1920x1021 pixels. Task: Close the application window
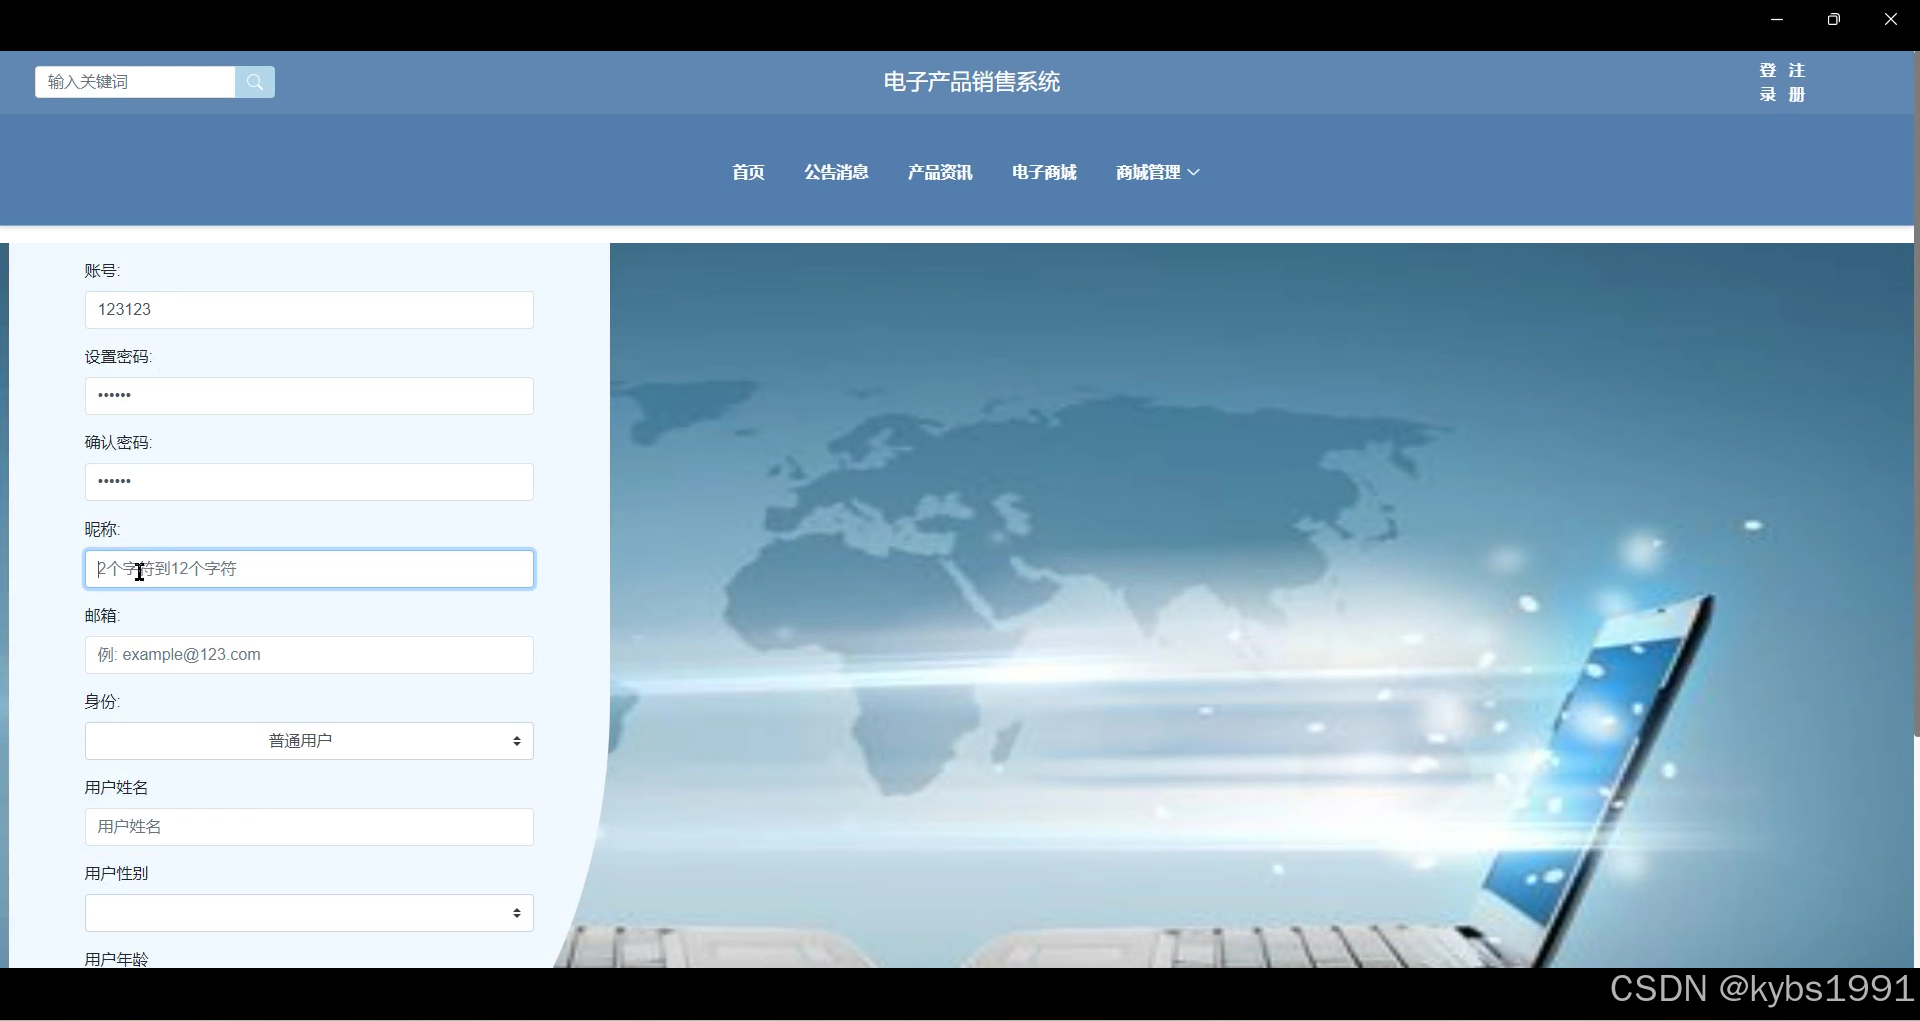tap(1890, 20)
